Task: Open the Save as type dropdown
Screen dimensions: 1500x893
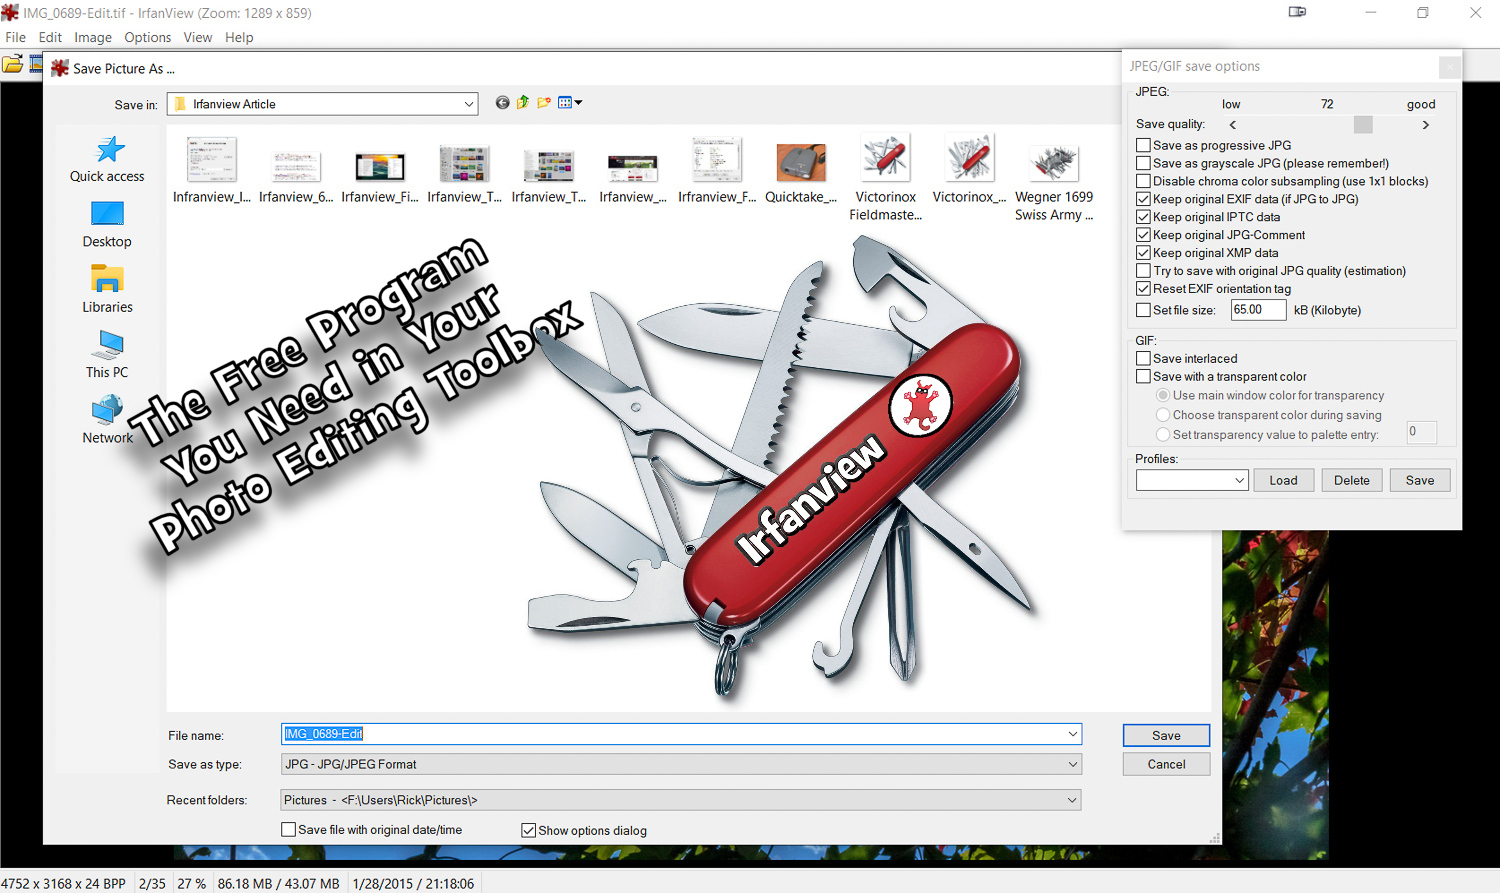Action: tap(681, 764)
